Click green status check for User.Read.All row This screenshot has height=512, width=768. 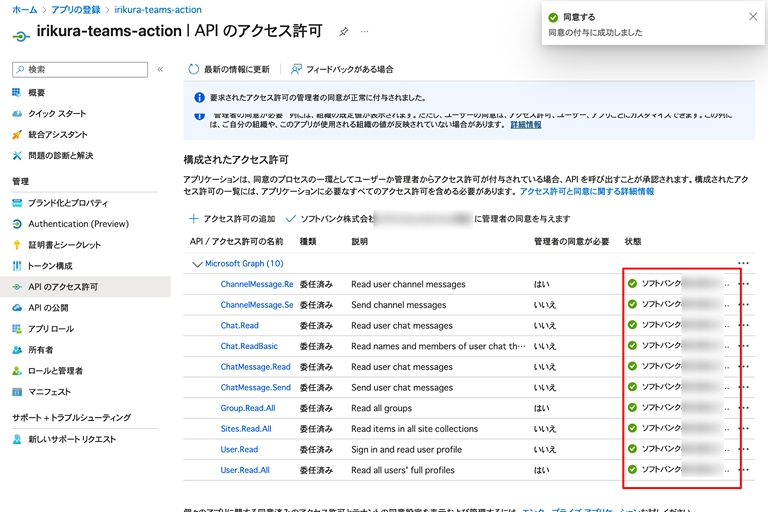coord(632,469)
